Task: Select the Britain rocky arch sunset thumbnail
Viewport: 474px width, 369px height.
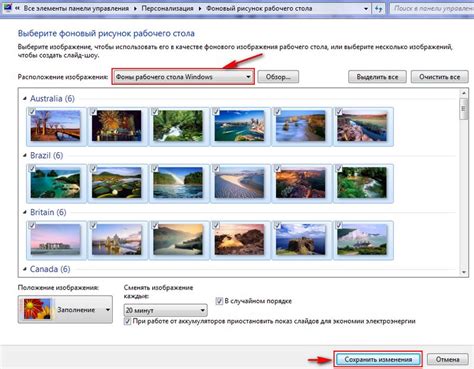Action: coord(240,240)
